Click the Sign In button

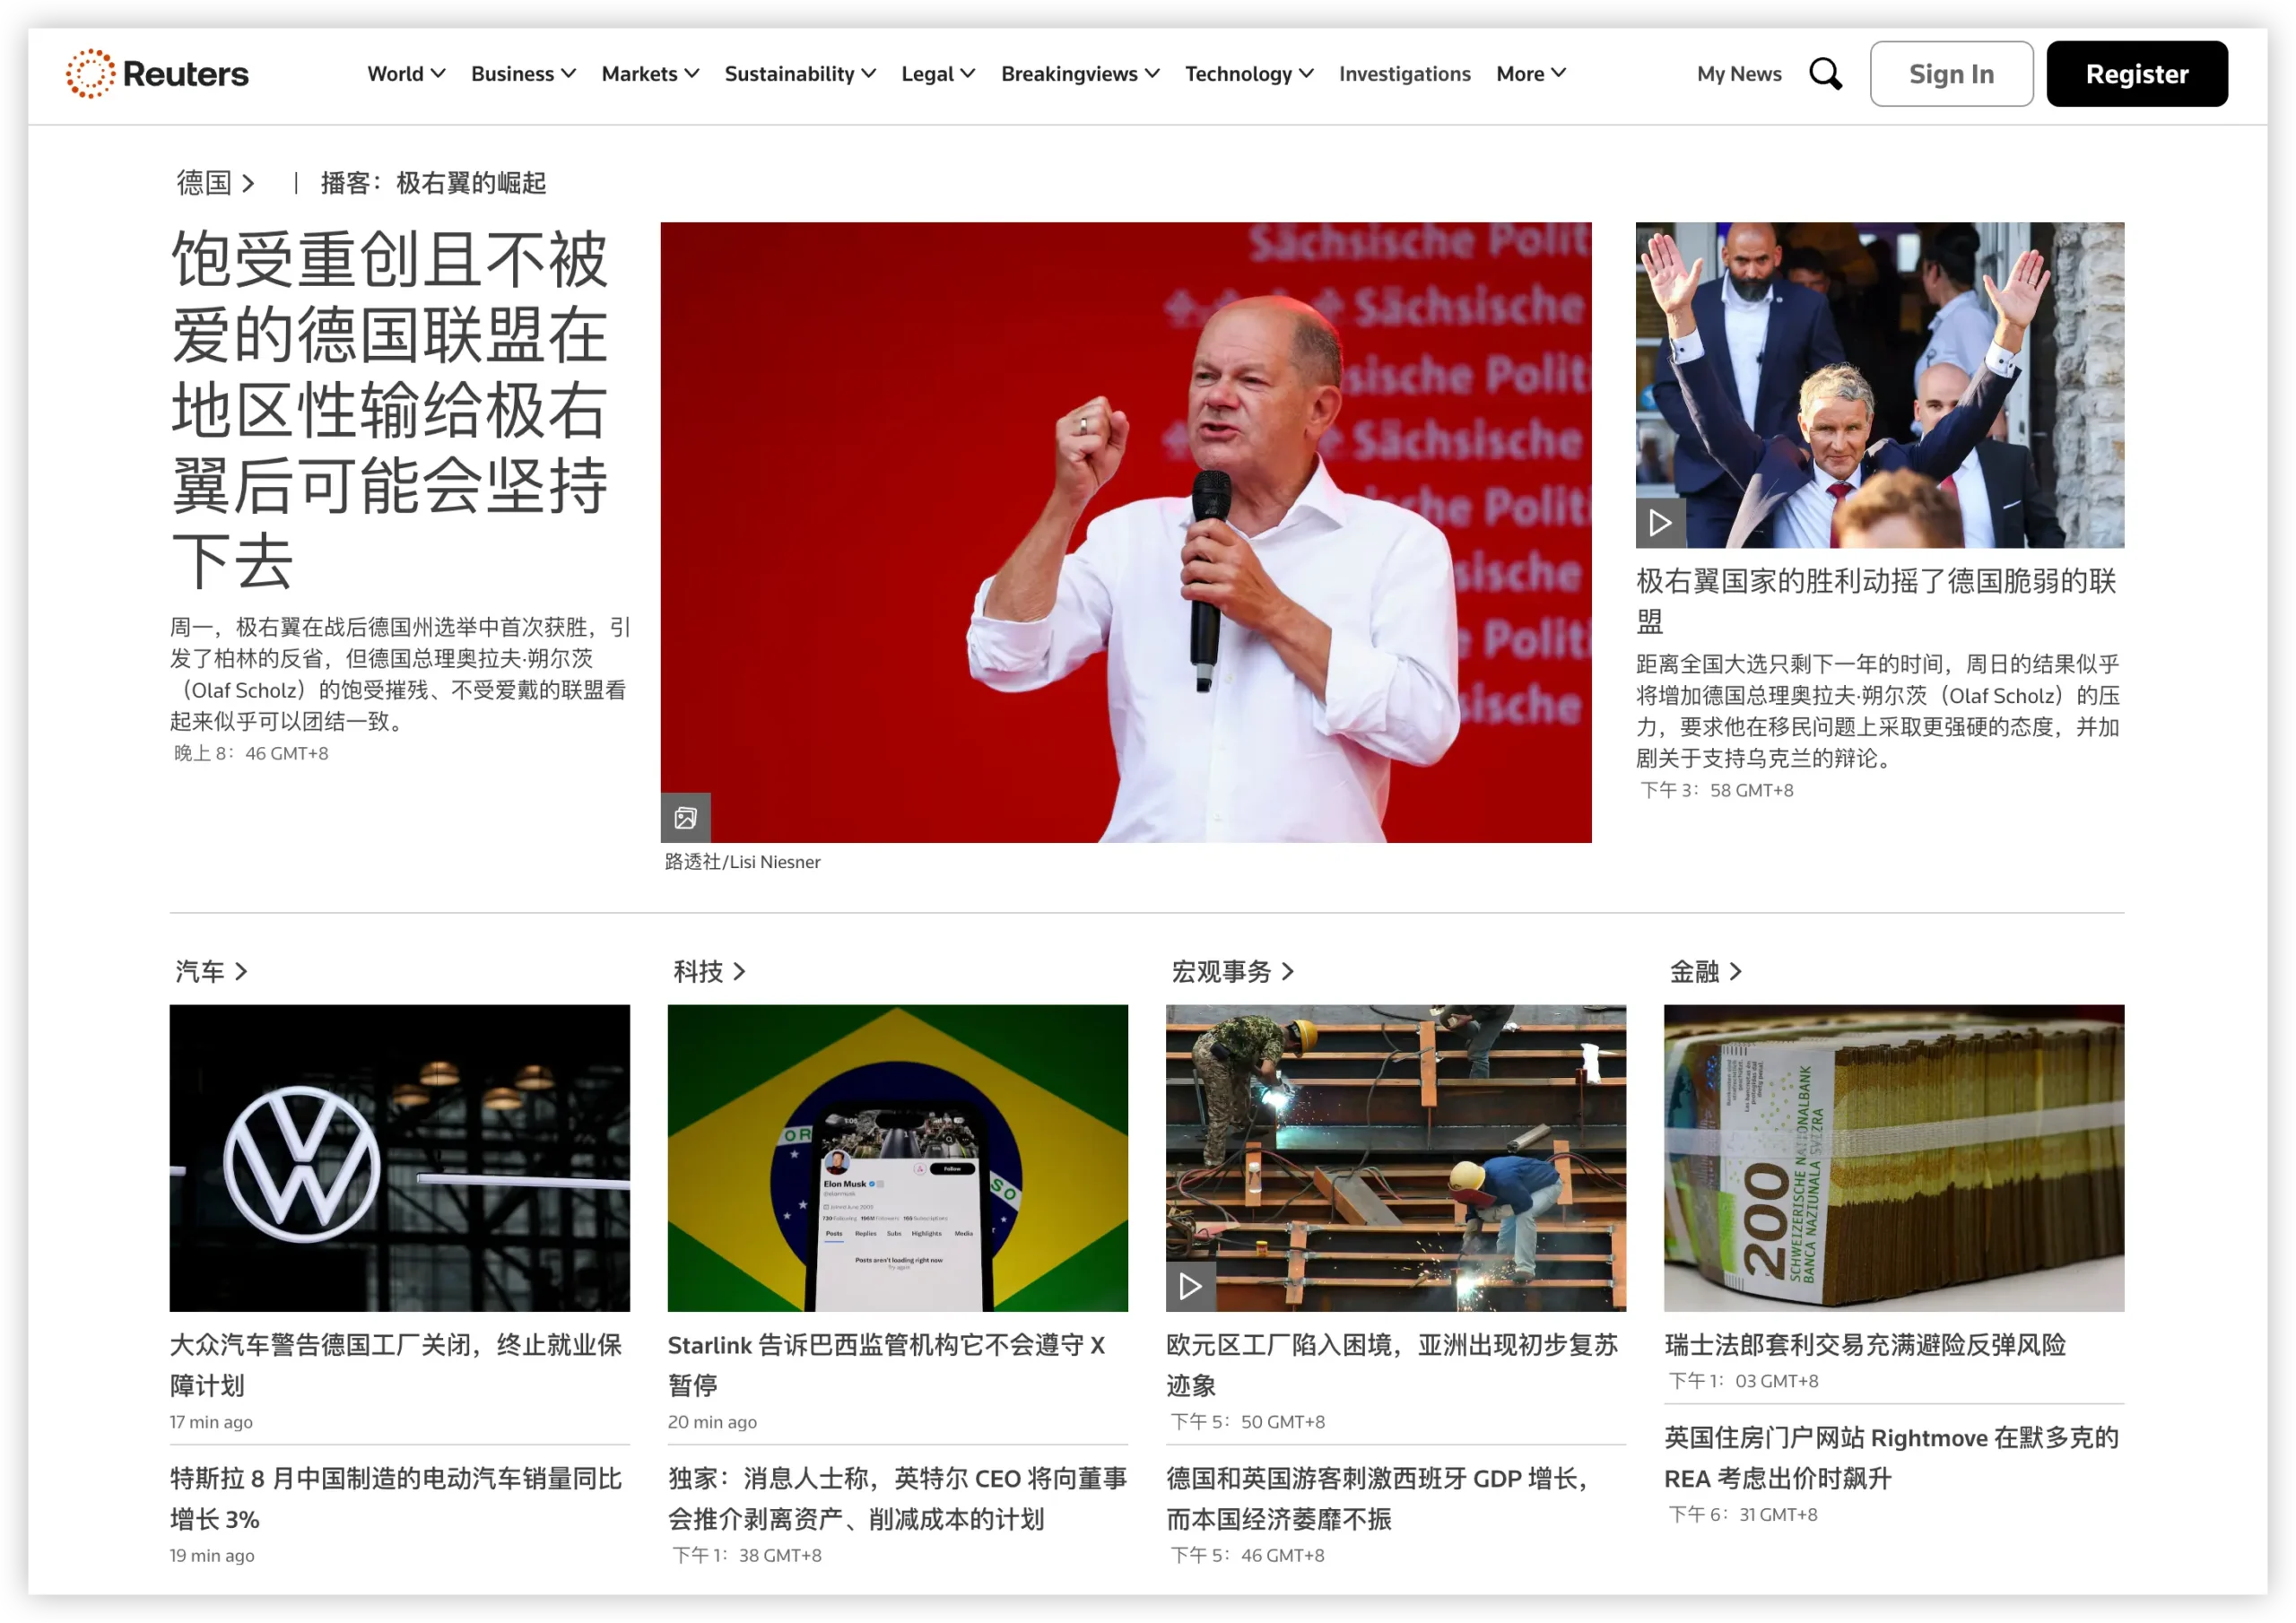1950,73
